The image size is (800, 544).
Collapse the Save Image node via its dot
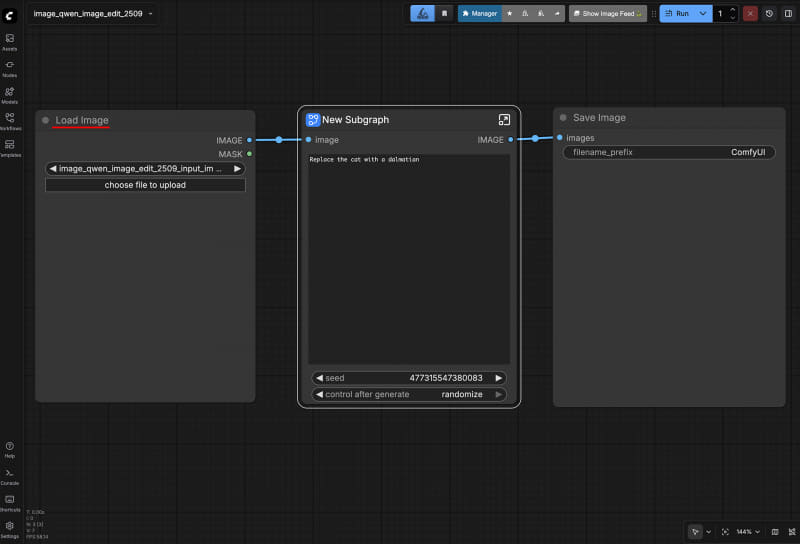pos(563,118)
